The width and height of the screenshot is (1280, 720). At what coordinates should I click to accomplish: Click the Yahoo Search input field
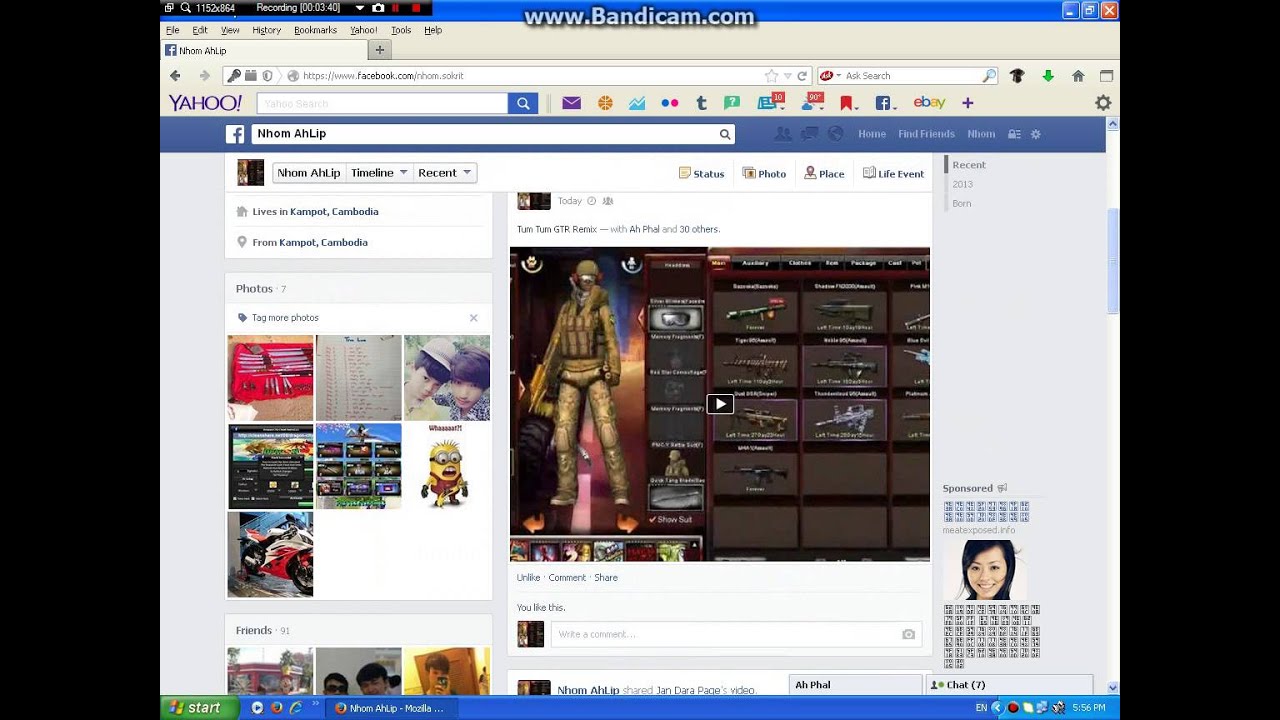[x=382, y=103]
